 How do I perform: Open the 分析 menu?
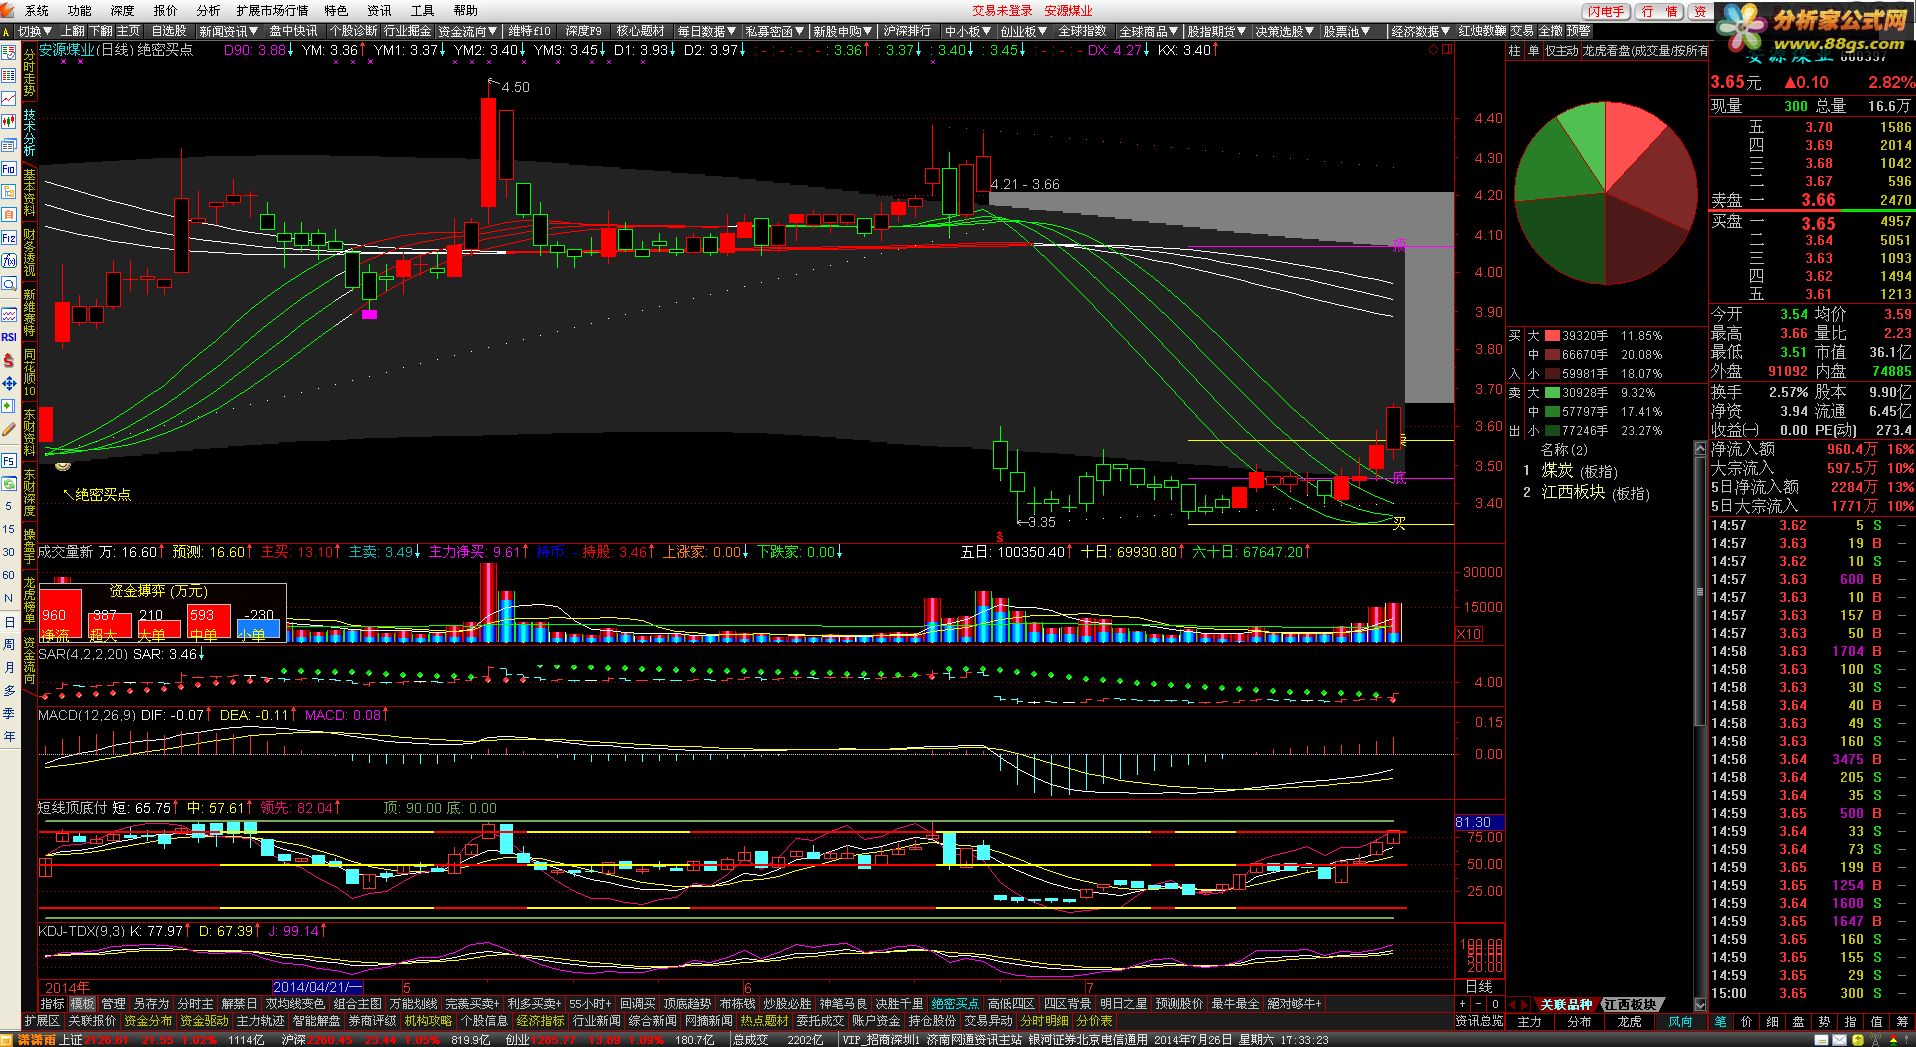point(208,10)
